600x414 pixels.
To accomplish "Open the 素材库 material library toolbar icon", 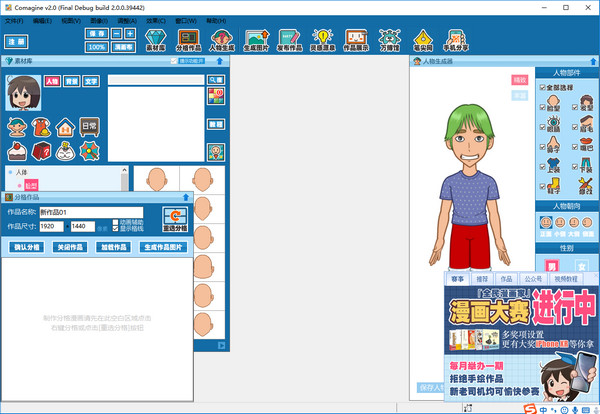I will click(155, 41).
